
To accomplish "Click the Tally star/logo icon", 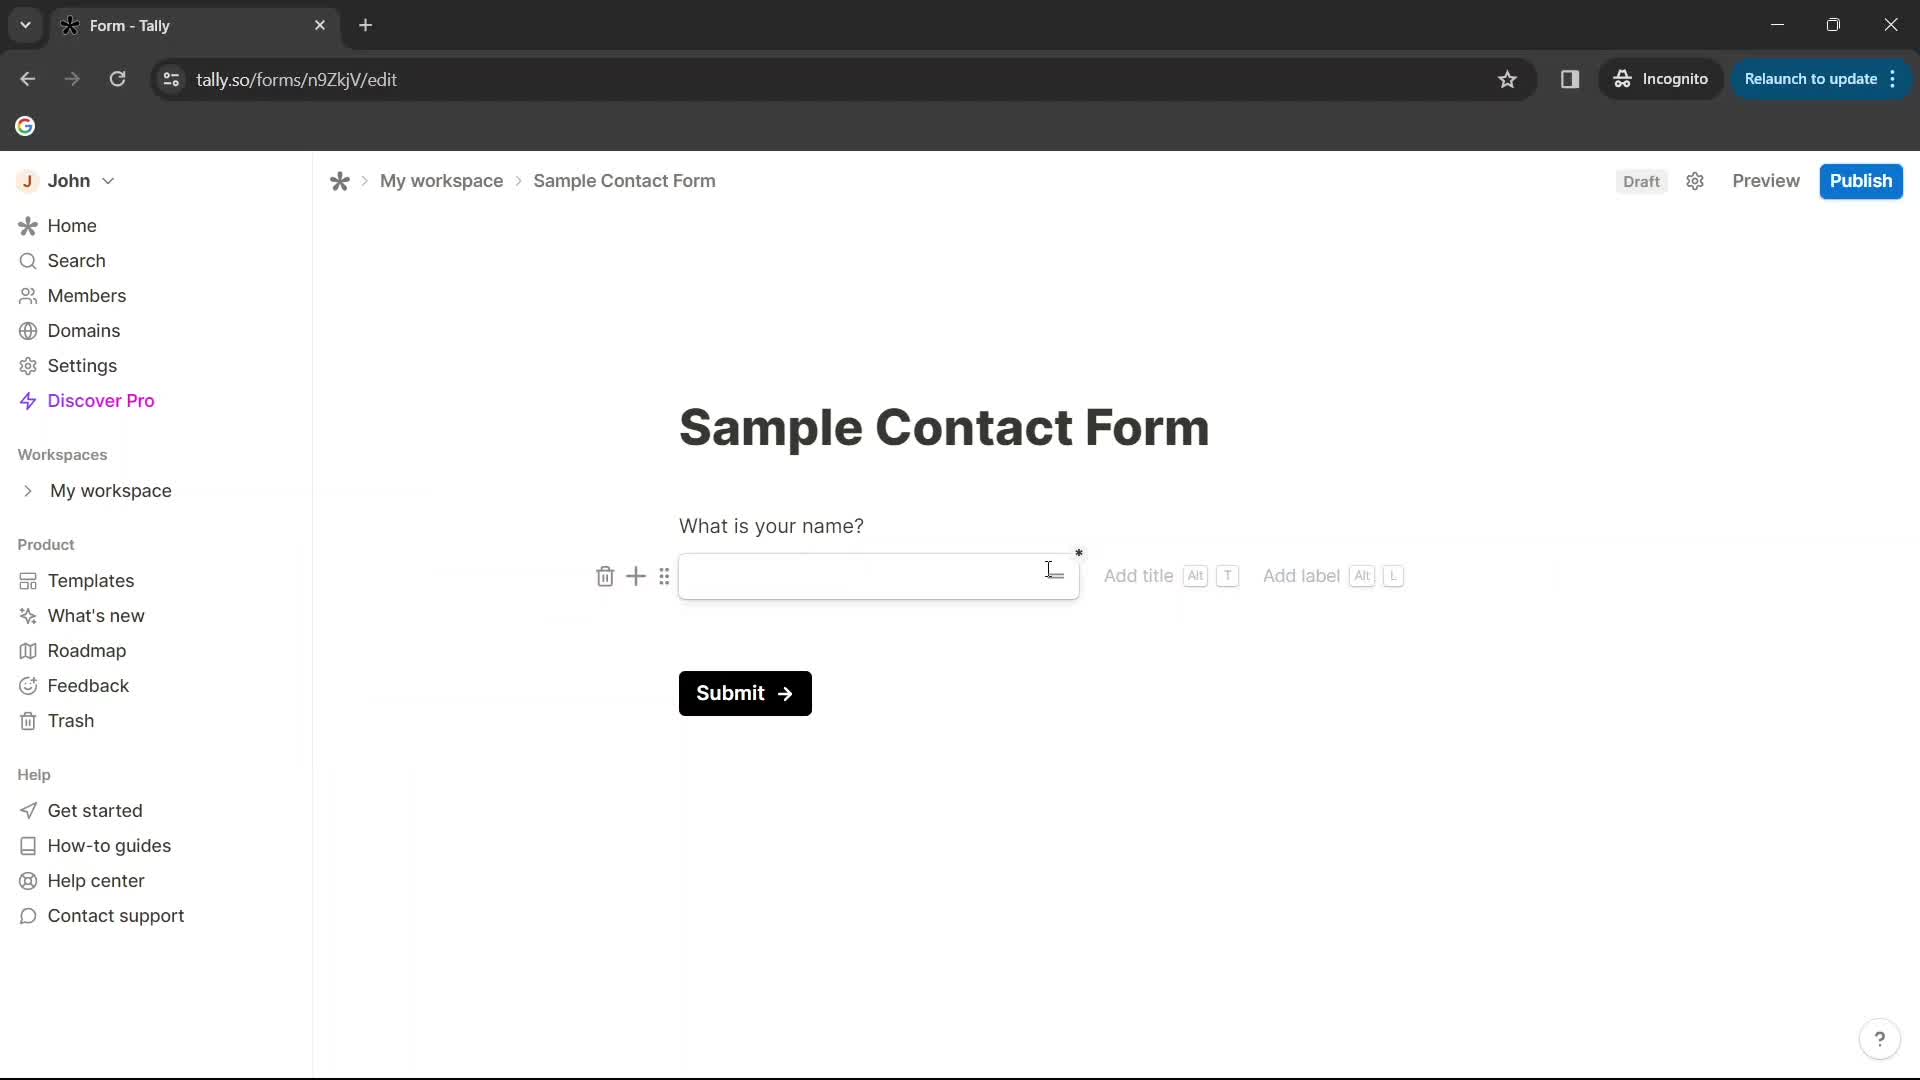I will pyautogui.click(x=339, y=181).
